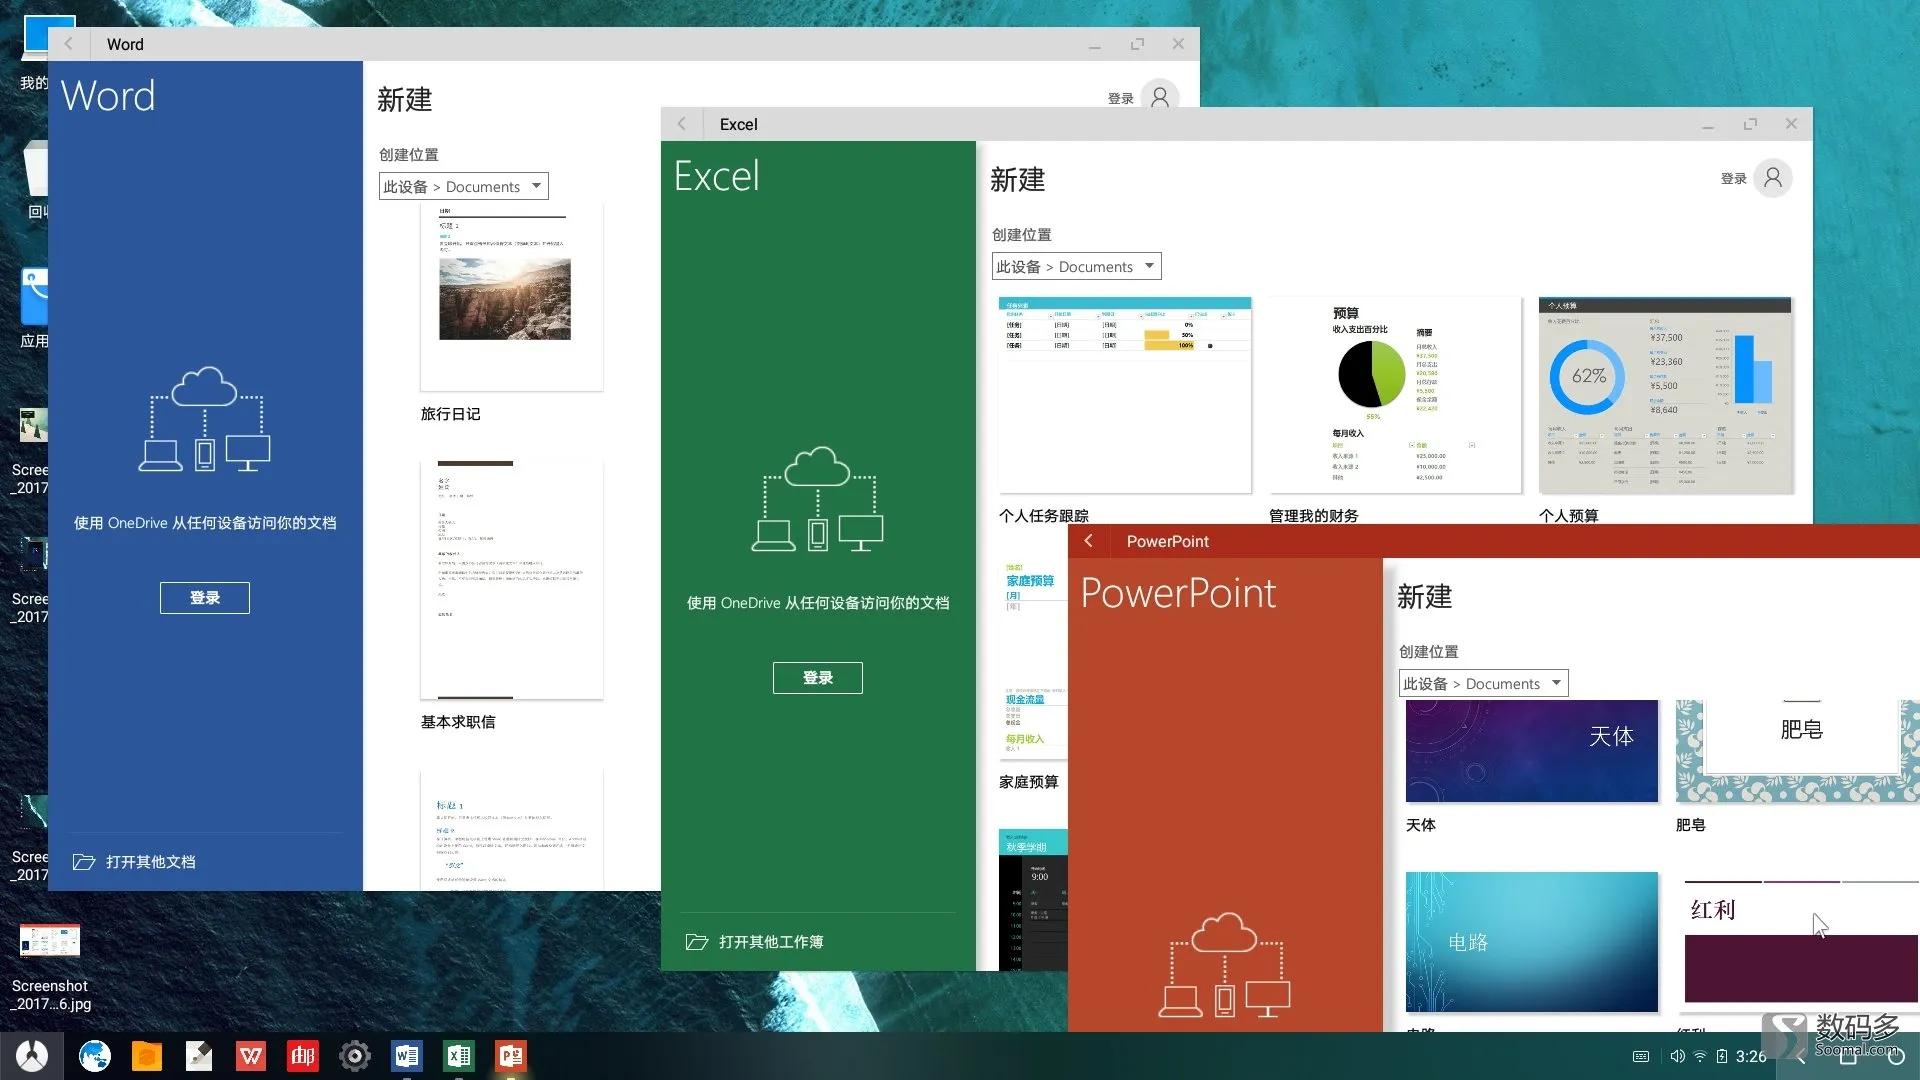Click the account avatar icon in Excel

tap(1772, 178)
